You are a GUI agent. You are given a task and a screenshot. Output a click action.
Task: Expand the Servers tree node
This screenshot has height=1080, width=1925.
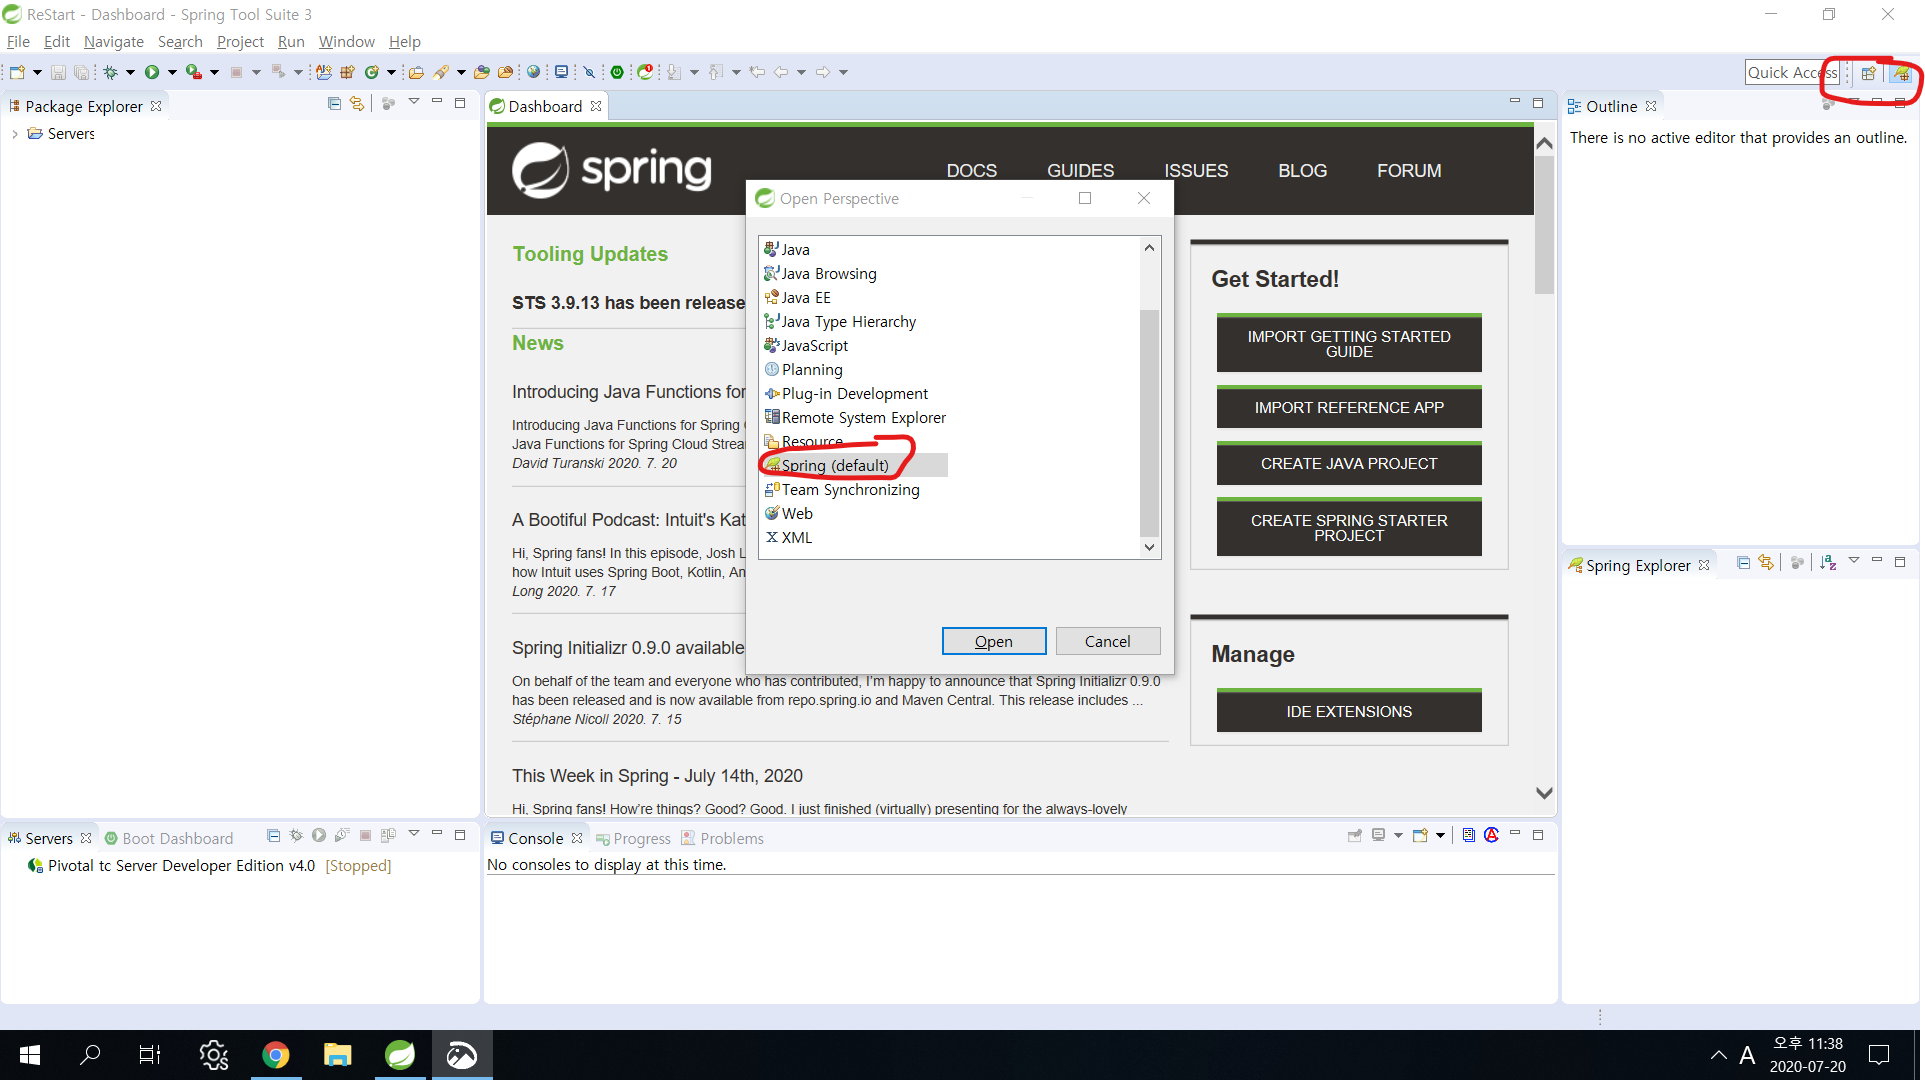15,134
